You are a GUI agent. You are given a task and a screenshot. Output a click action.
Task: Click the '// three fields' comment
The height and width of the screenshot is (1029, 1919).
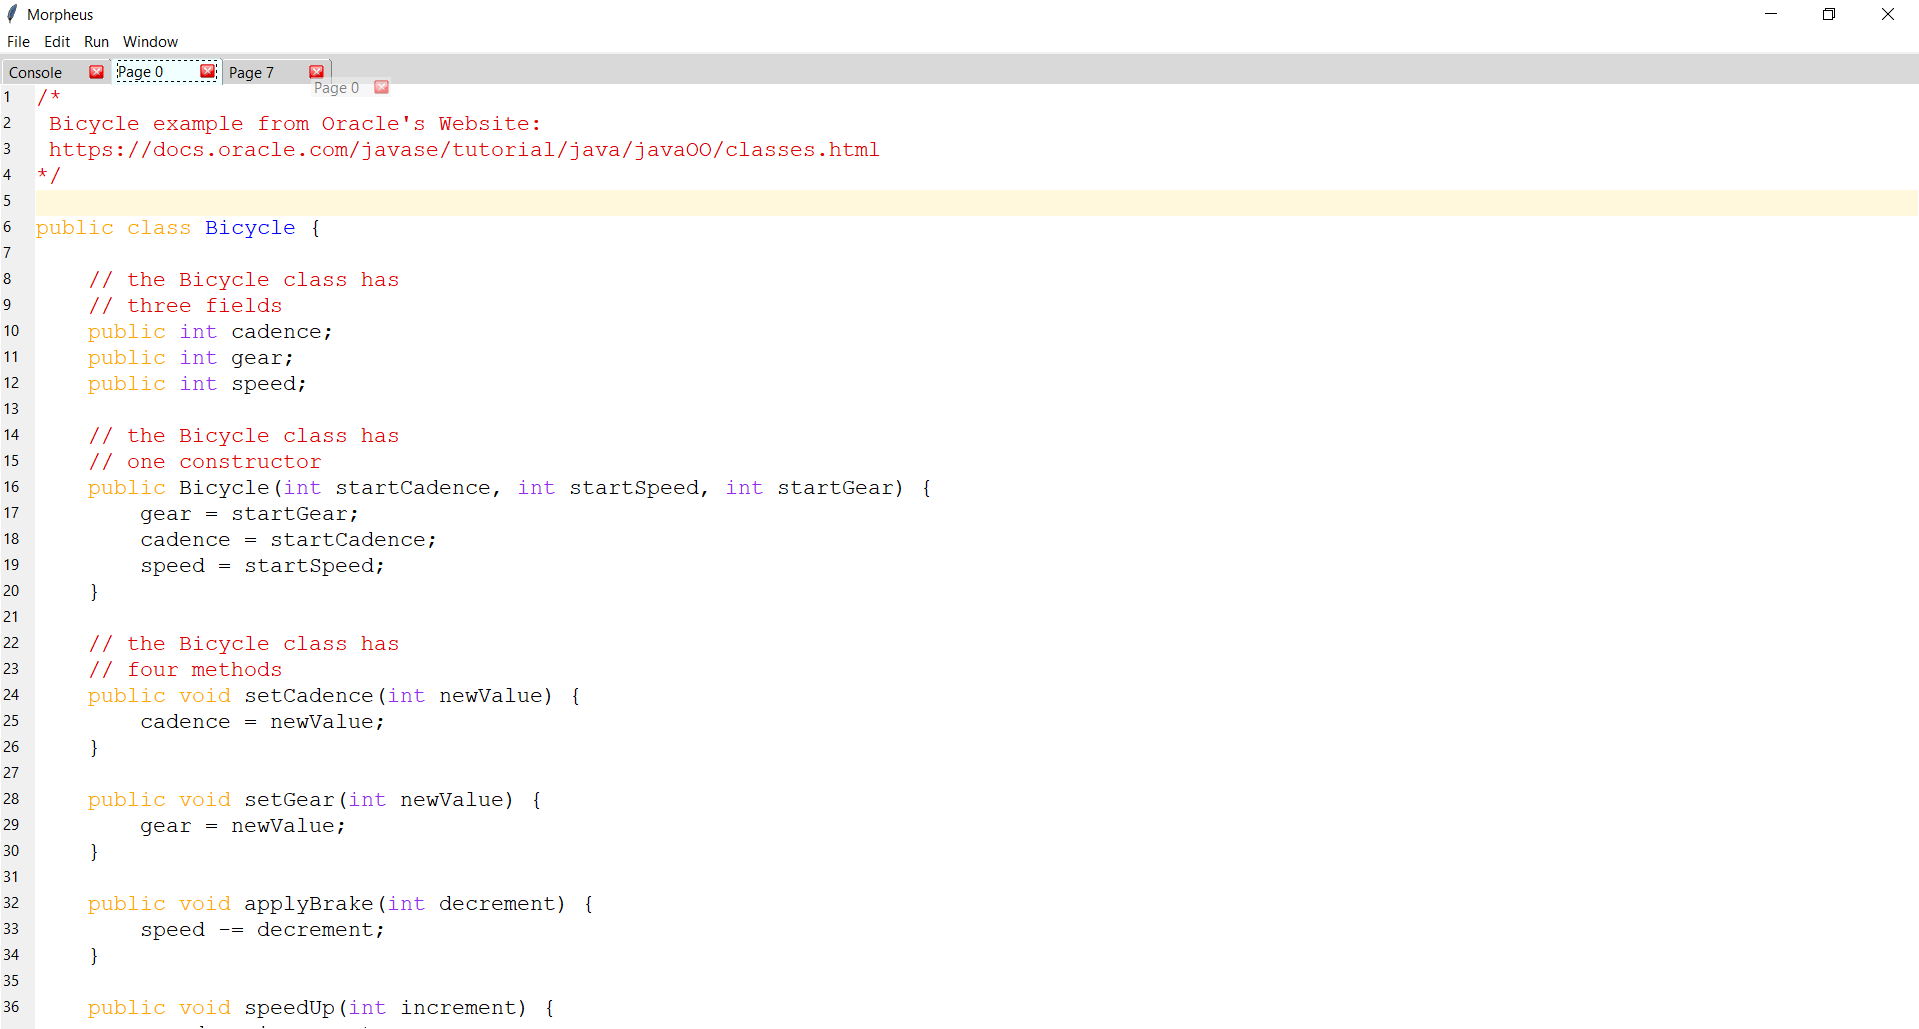(x=185, y=306)
